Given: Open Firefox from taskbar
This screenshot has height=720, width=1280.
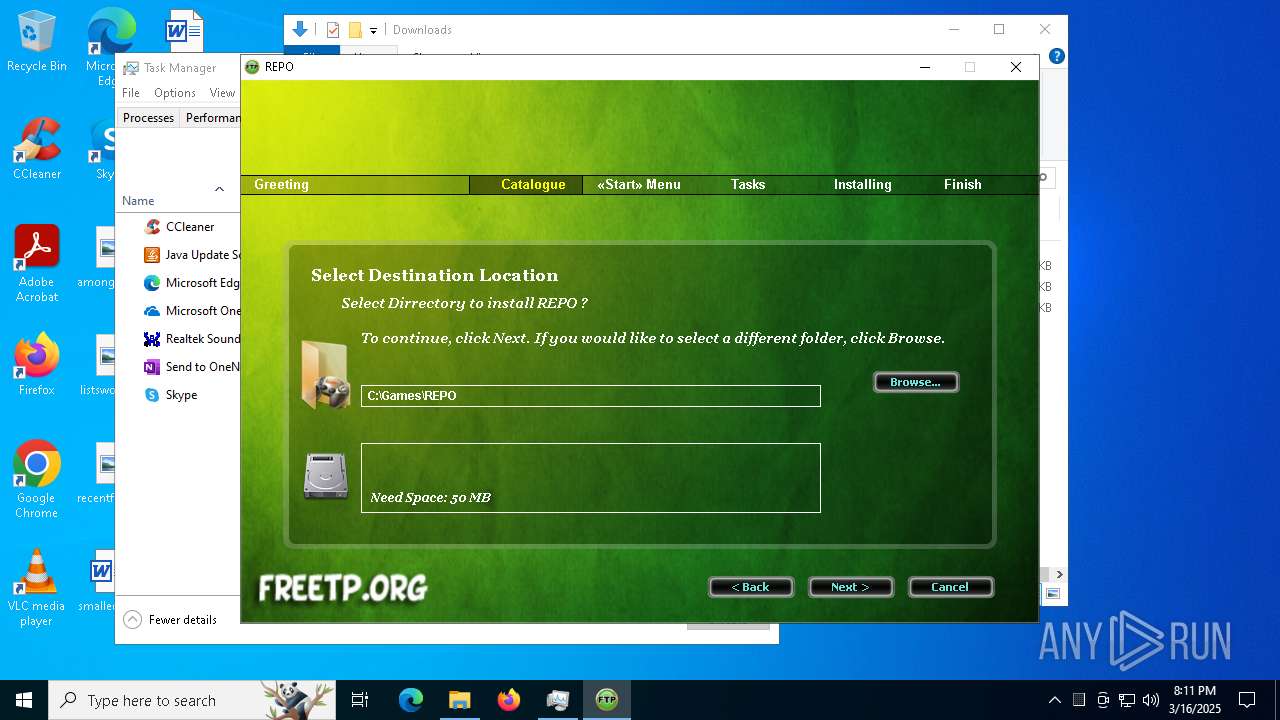Looking at the screenshot, I should [508, 700].
